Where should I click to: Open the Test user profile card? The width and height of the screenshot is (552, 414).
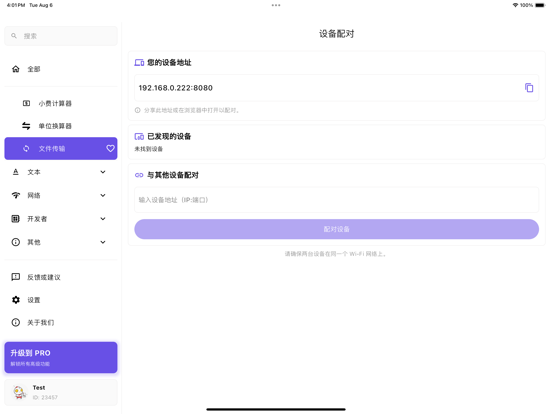(x=61, y=392)
